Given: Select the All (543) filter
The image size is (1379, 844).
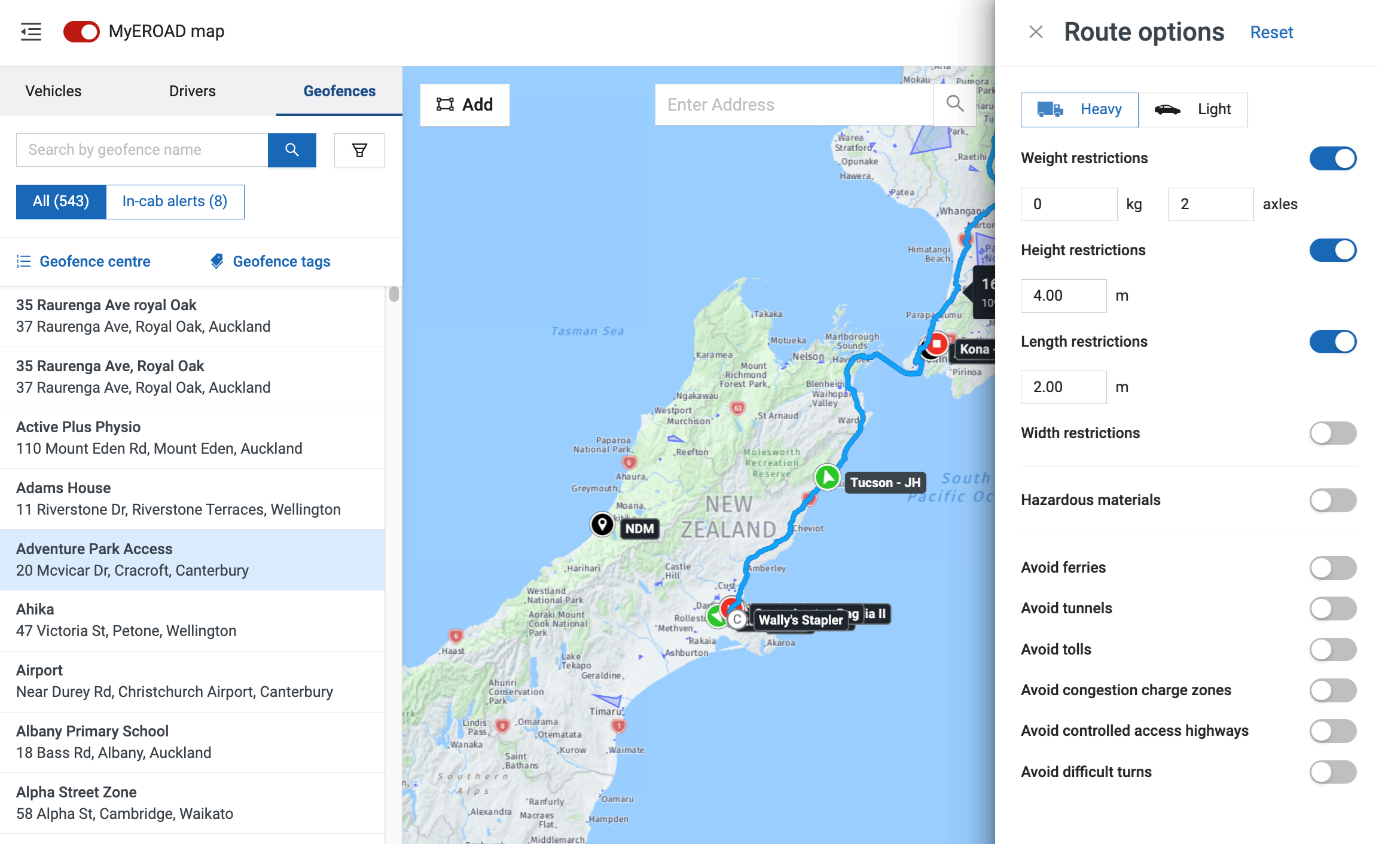Looking at the screenshot, I should pyautogui.click(x=61, y=201).
